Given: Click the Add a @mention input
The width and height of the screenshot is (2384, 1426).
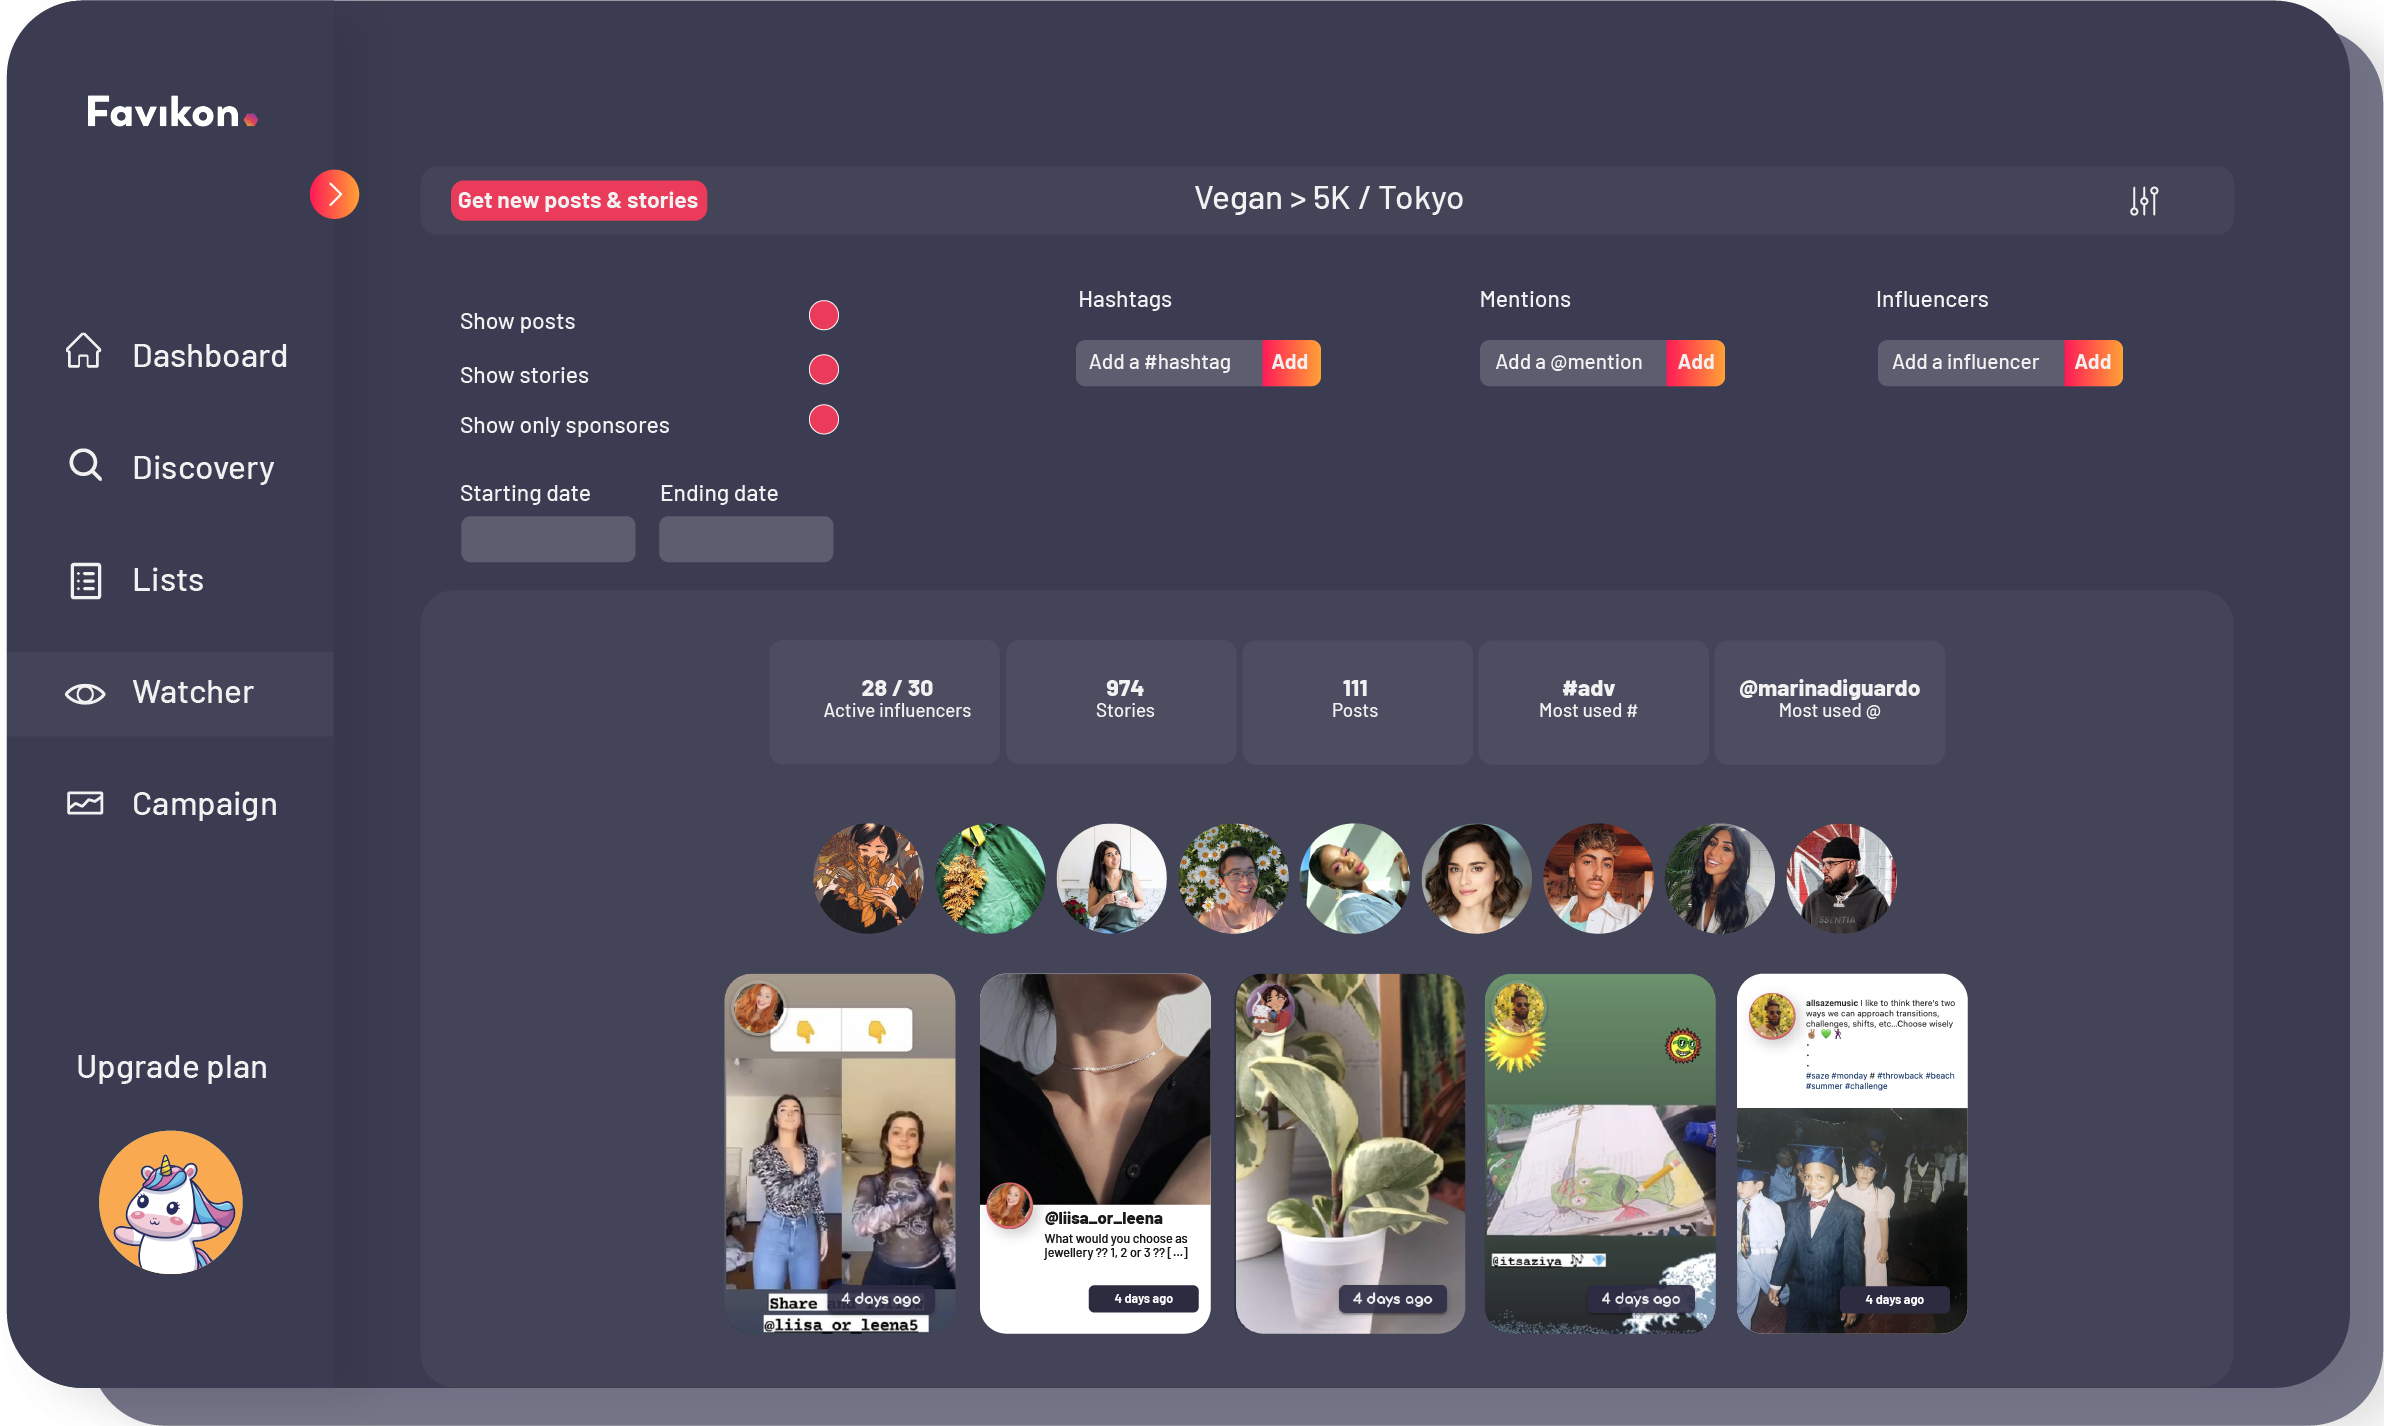Looking at the screenshot, I should click(x=1571, y=363).
